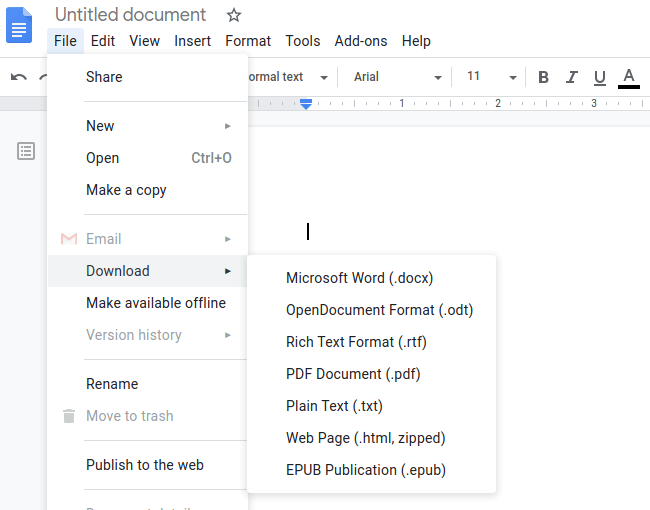Screen dimensions: 650x510
Task: Choose Rename from the File menu
Action: [148, 384]
